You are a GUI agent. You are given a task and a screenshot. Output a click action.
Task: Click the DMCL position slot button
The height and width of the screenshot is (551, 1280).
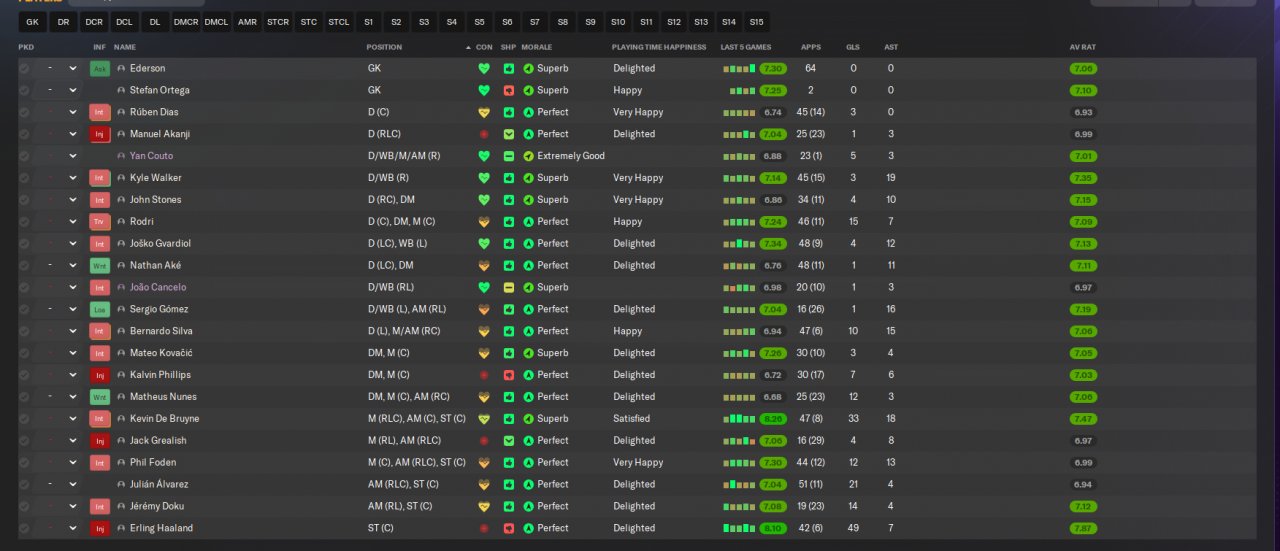click(x=216, y=21)
